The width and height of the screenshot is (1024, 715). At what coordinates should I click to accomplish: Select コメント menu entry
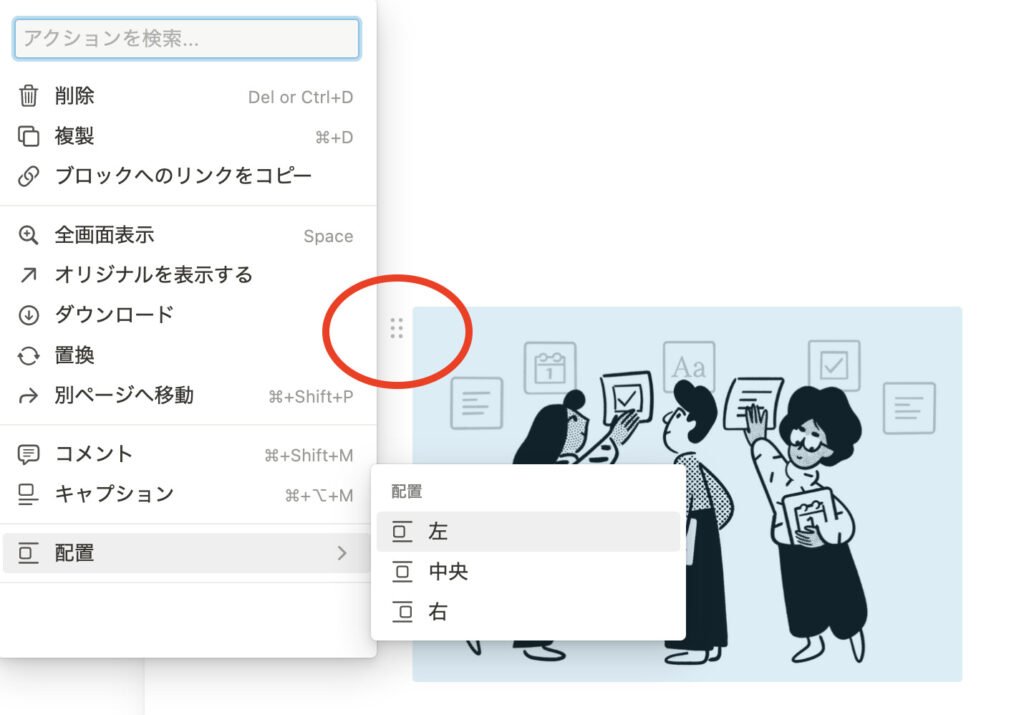pos(187,454)
